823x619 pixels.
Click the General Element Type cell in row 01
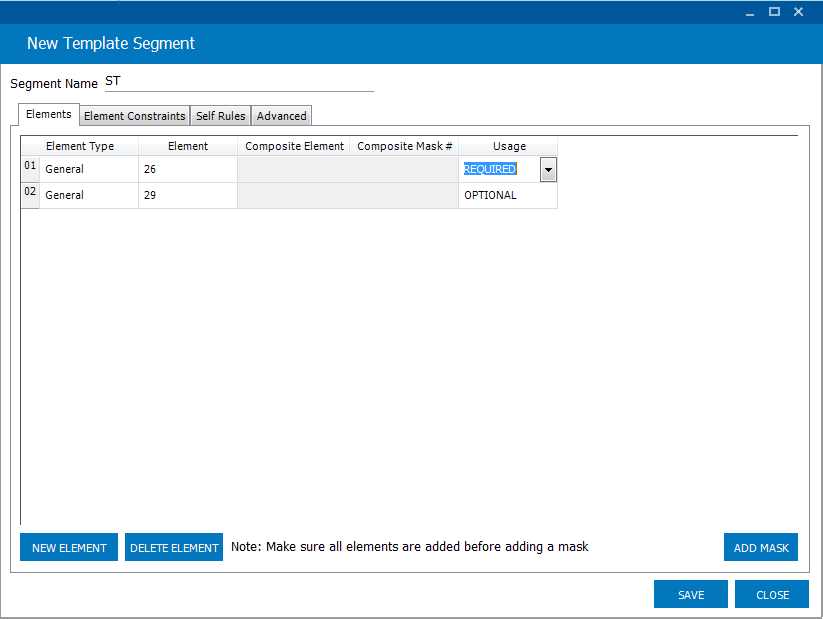pos(89,169)
